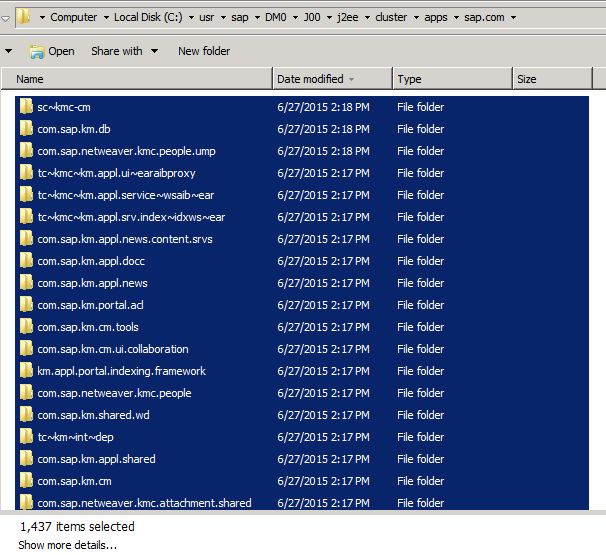606x555 pixels.
Task: Click folder icon of com.sap.km.appl.news
Action: (x=26, y=283)
